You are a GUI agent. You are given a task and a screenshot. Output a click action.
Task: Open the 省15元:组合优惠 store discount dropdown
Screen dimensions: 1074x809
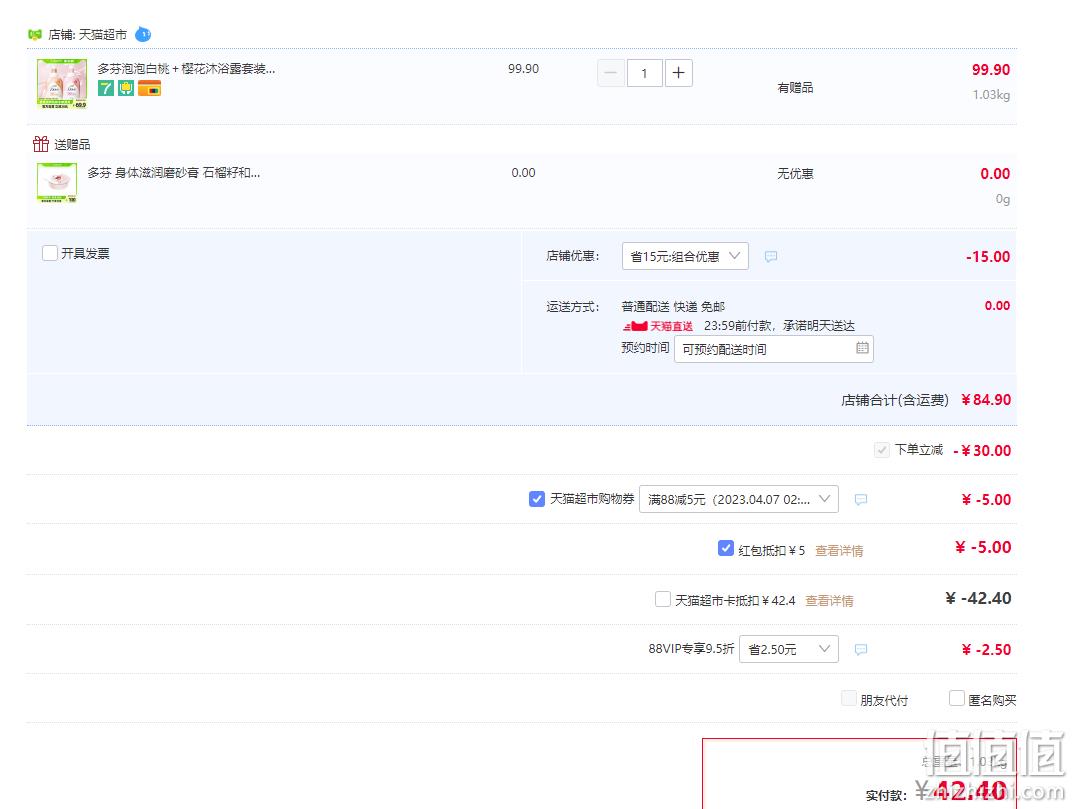[x=685, y=256]
